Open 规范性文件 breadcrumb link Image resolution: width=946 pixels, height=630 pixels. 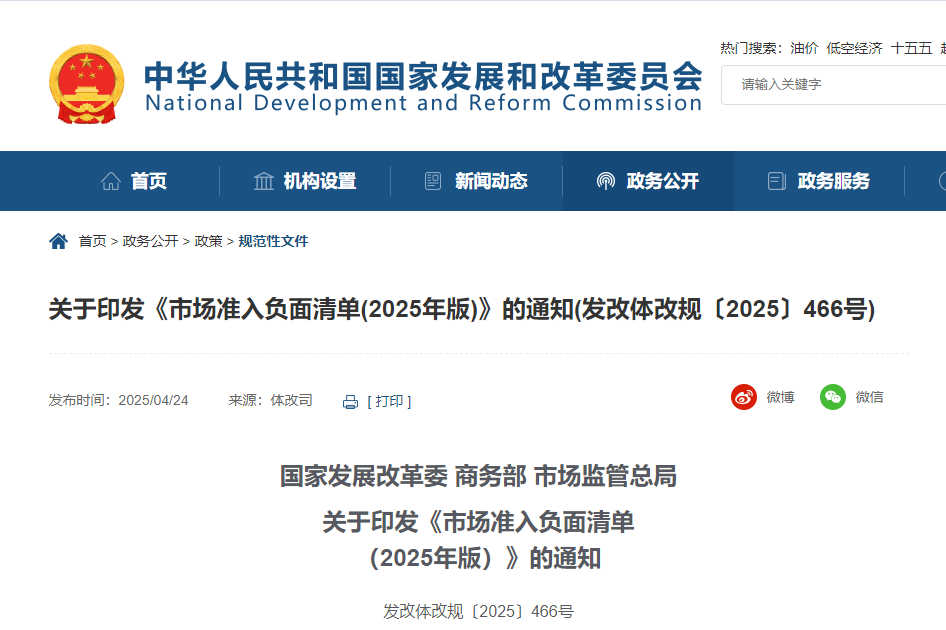(x=273, y=241)
